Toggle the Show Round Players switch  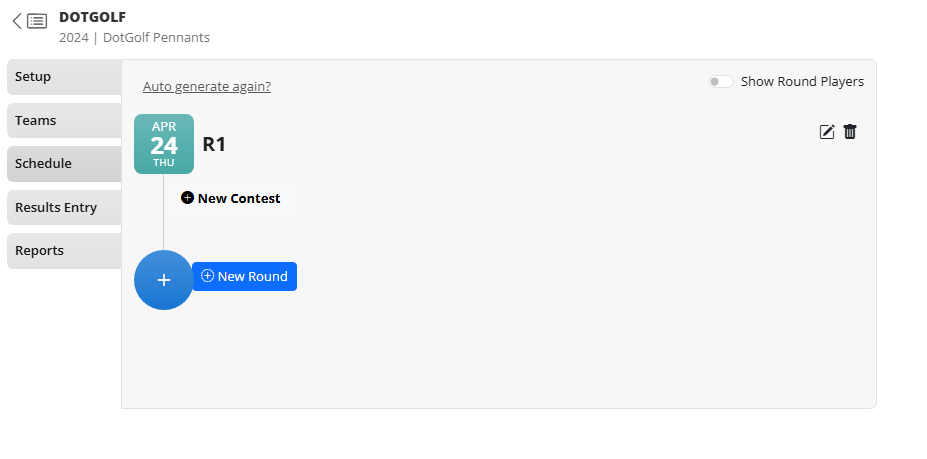pos(720,82)
